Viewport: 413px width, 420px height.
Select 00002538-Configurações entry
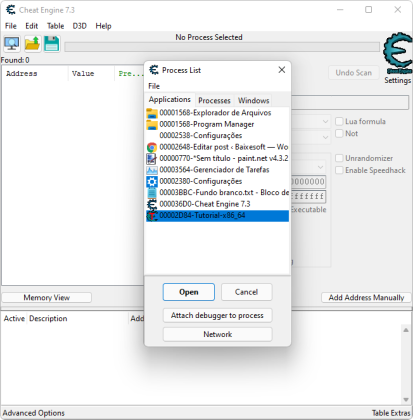(x=217, y=136)
